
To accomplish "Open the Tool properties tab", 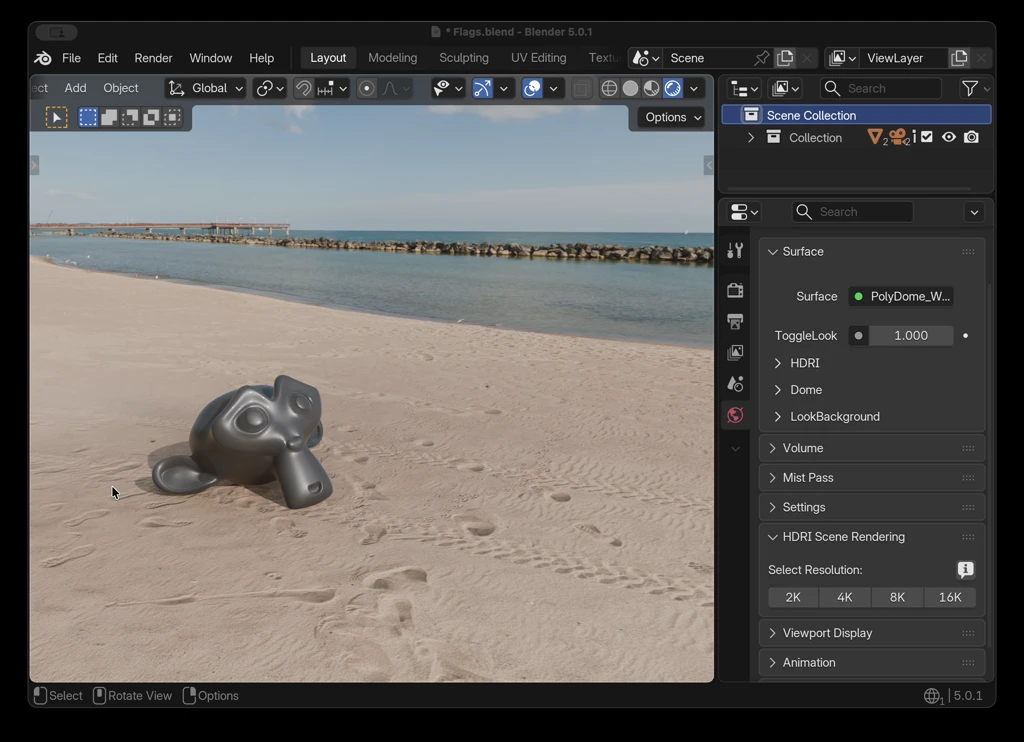I will pyautogui.click(x=735, y=251).
